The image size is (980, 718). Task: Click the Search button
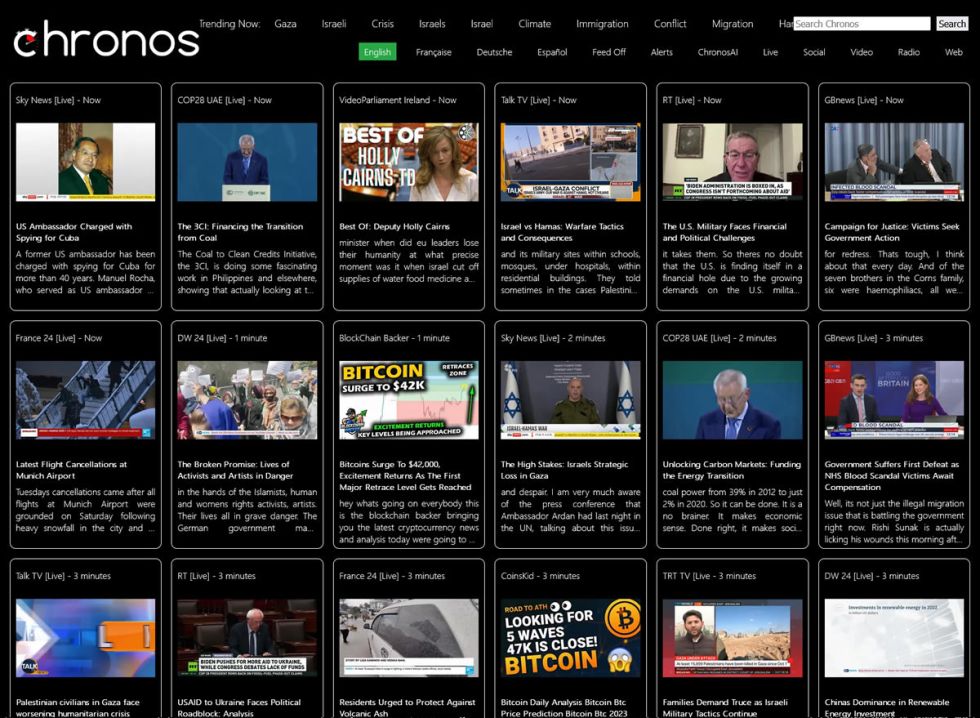951,24
